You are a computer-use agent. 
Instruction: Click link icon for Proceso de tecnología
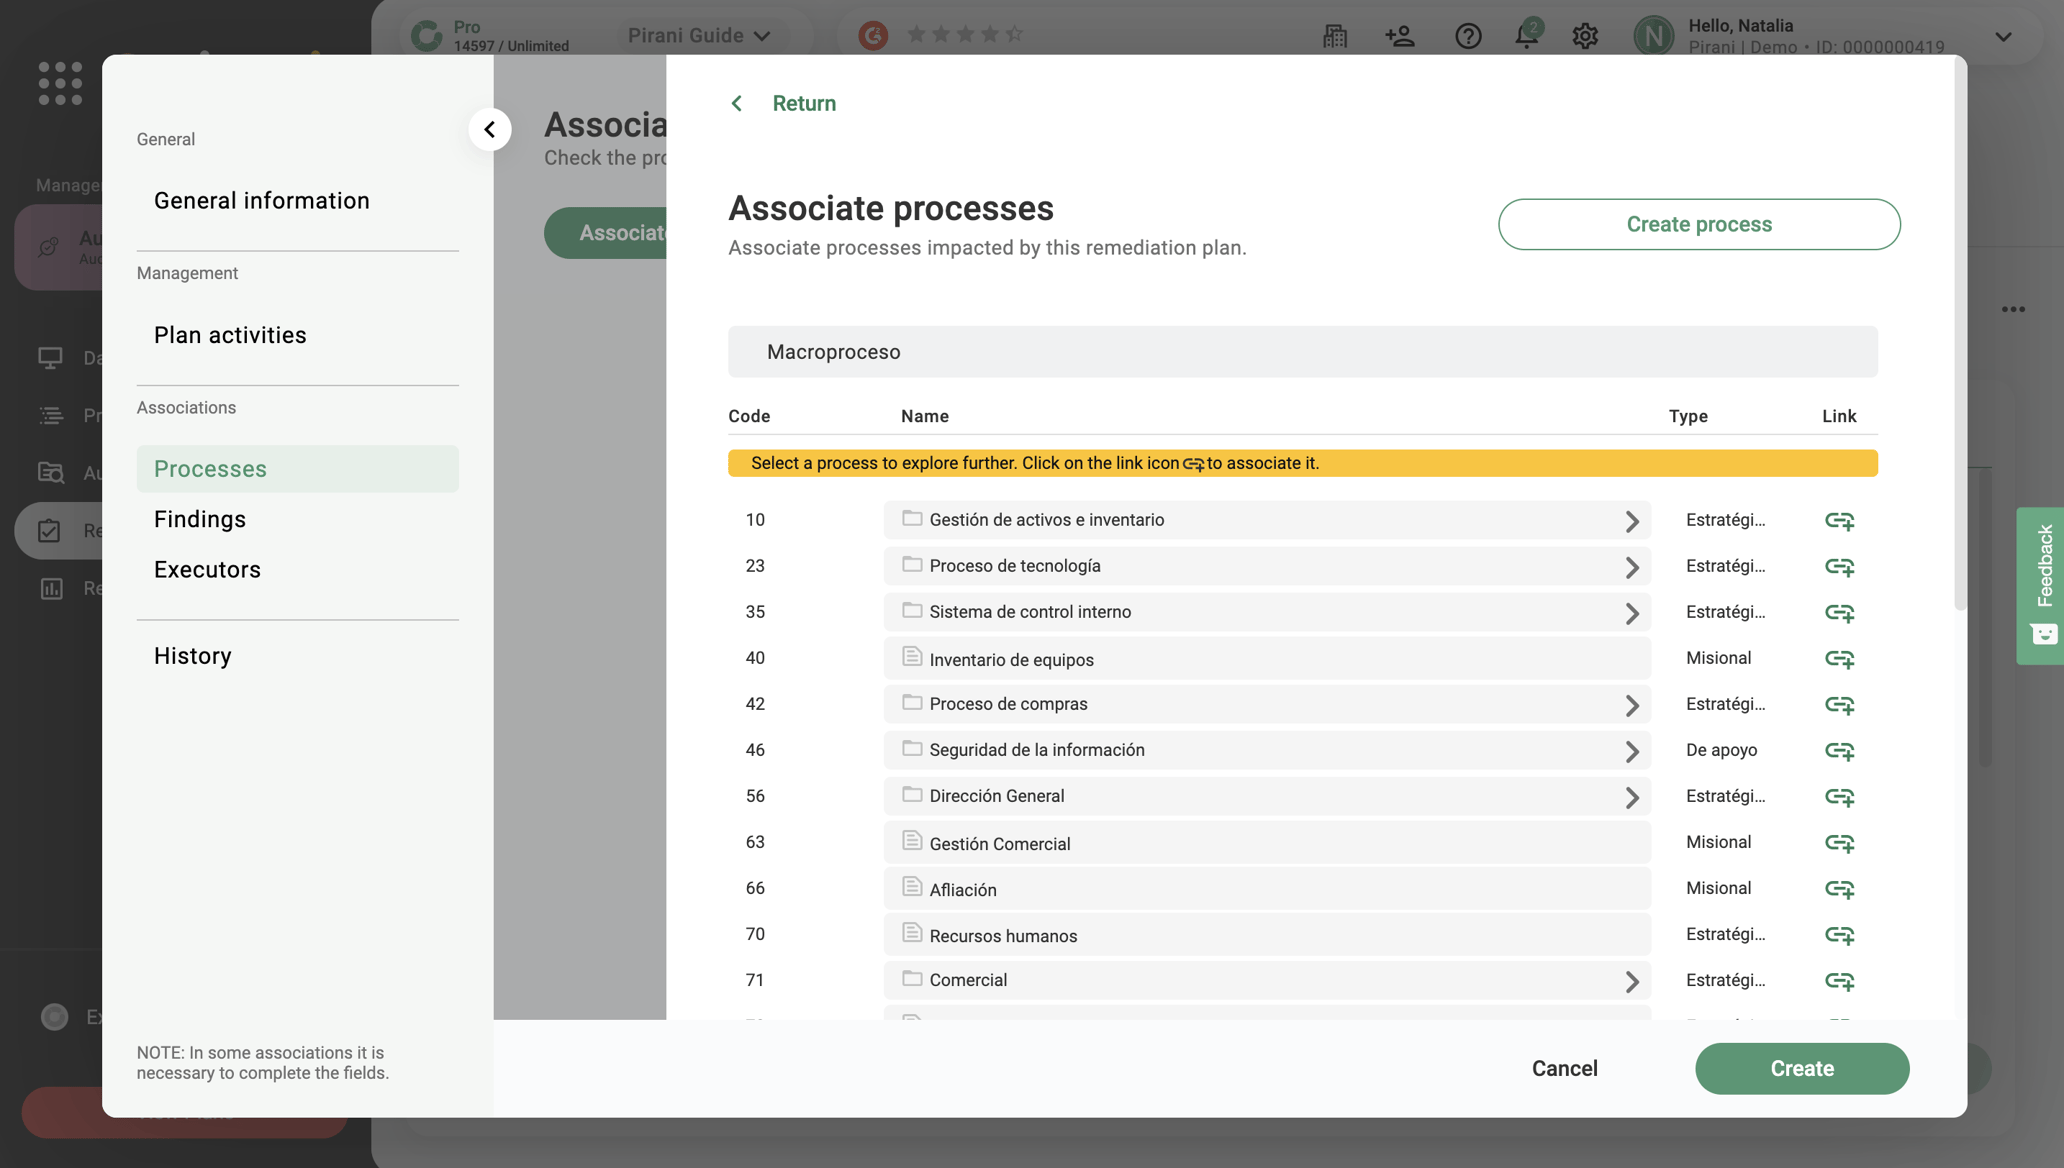click(x=1839, y=566)
